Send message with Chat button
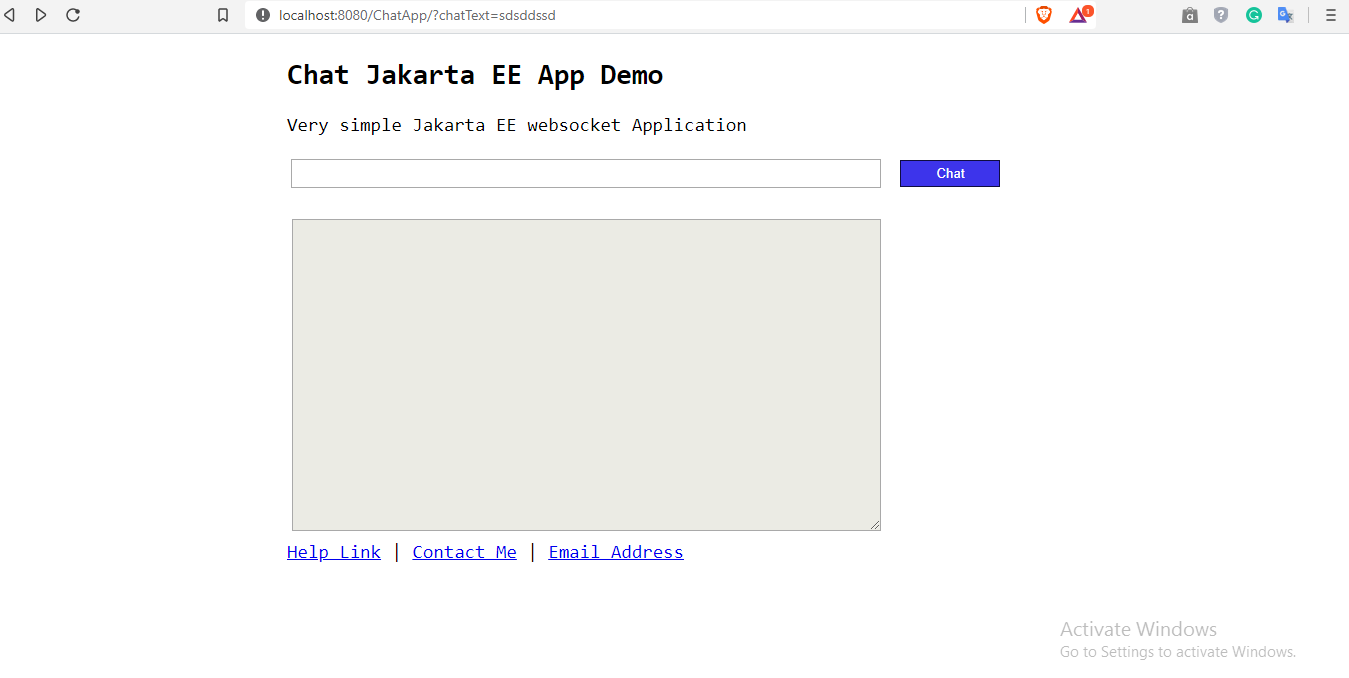The height and width of the screenshot is (678, 1349). (x=950, y=173)
